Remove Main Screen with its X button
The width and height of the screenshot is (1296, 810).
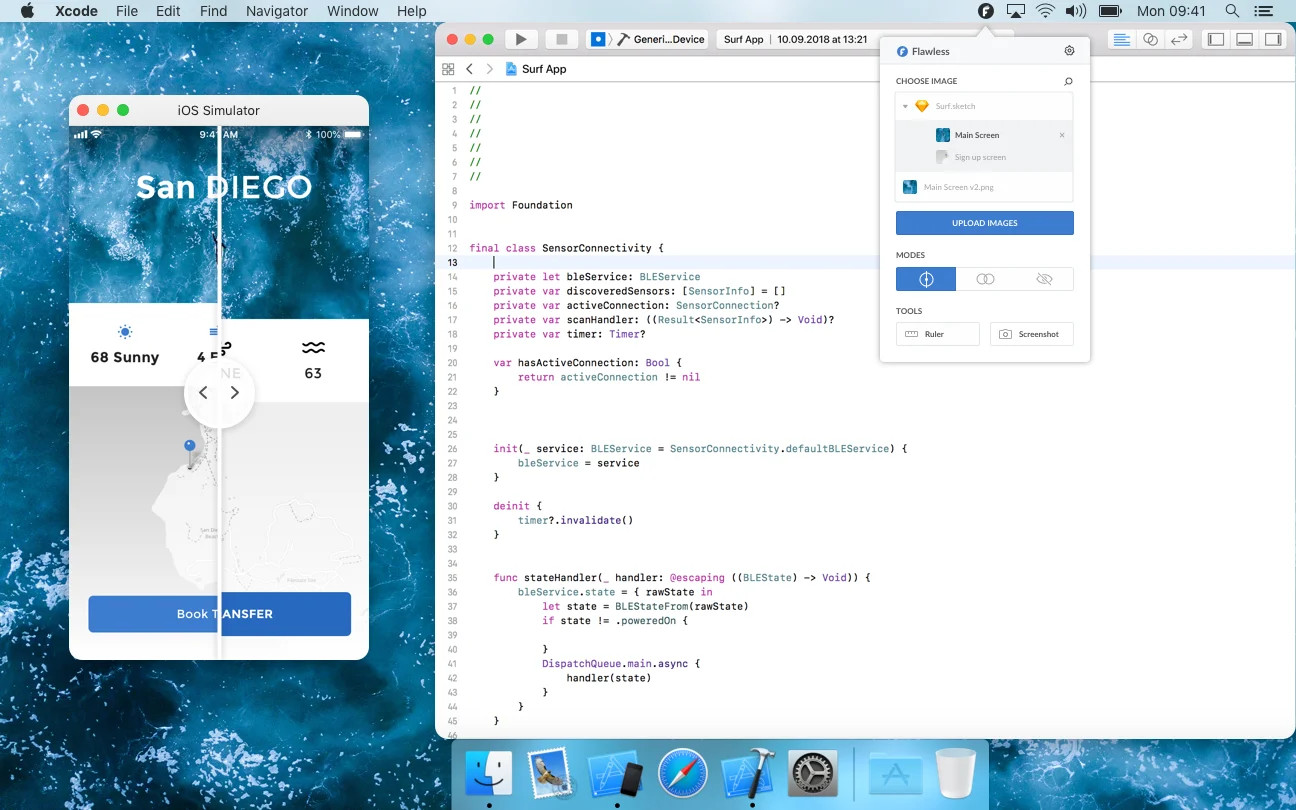click(1062, 135)
